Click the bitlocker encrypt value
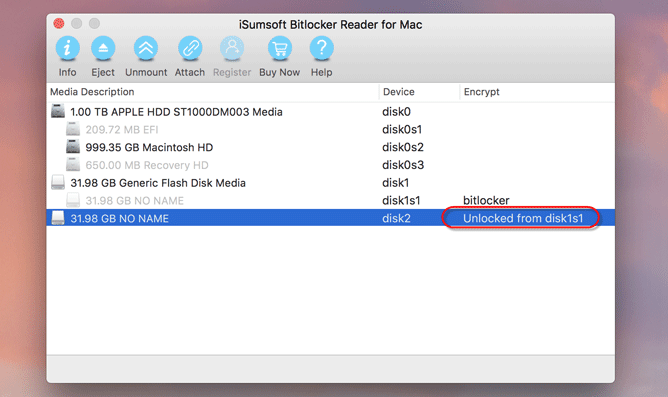 [486, 201]
